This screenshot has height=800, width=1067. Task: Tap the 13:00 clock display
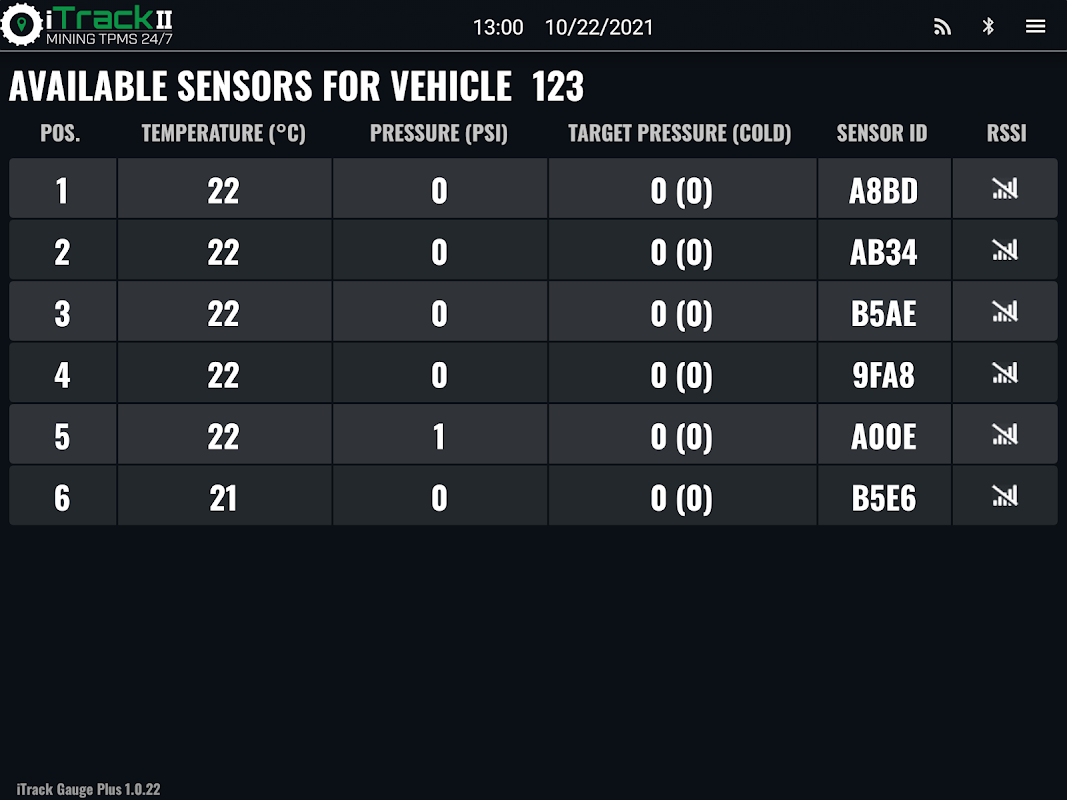(498, 27)
